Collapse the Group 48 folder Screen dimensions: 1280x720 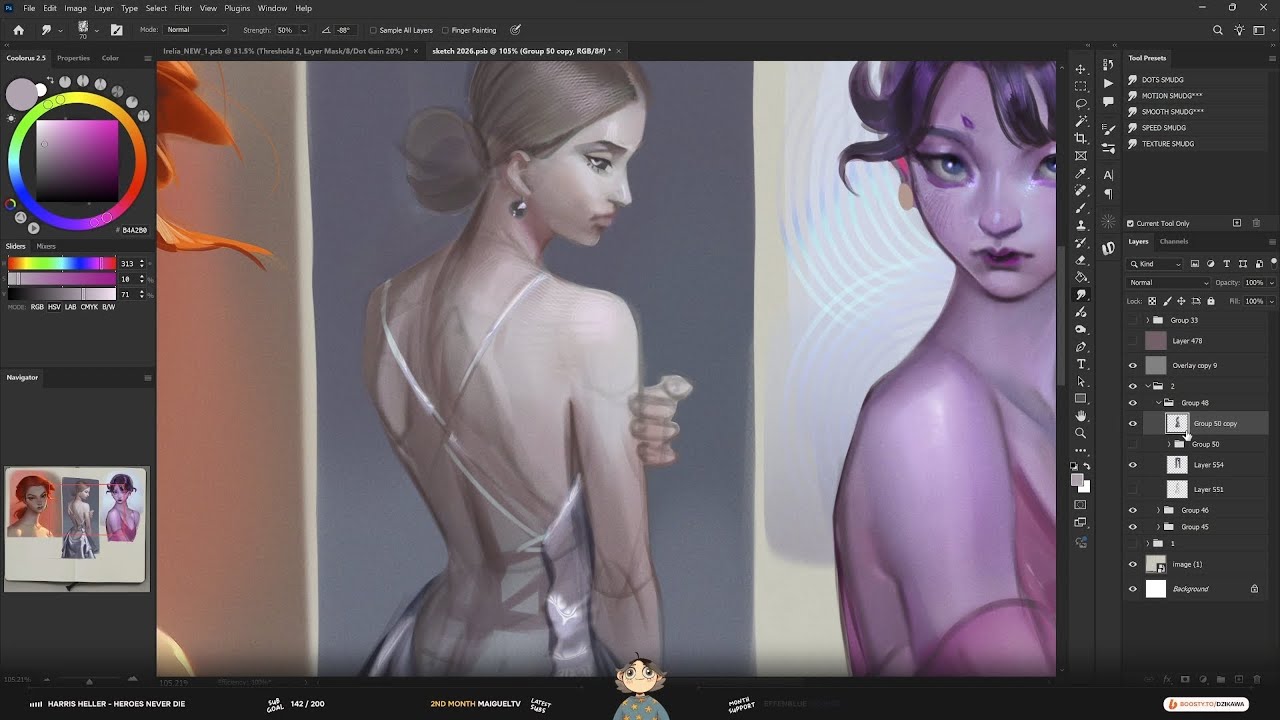click(x=1158, y=403)
